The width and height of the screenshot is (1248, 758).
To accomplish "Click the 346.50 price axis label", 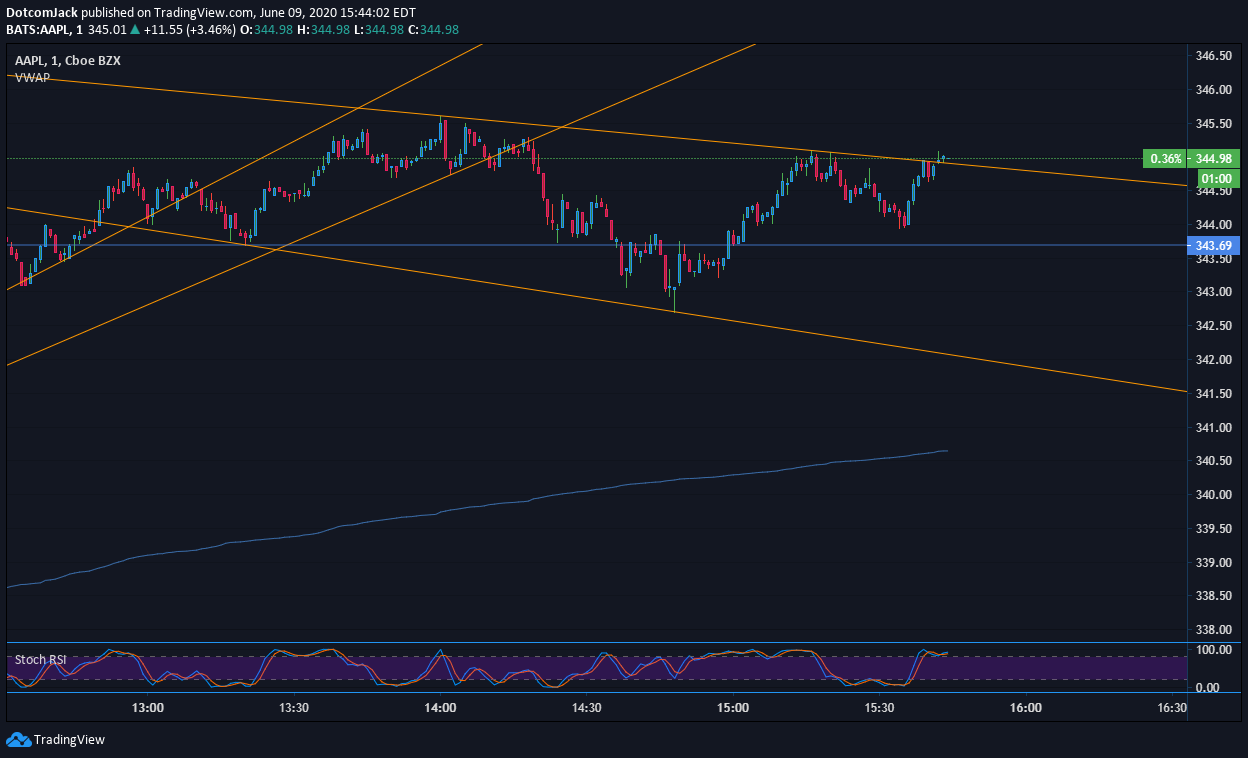I will (x=1214, y=56).
